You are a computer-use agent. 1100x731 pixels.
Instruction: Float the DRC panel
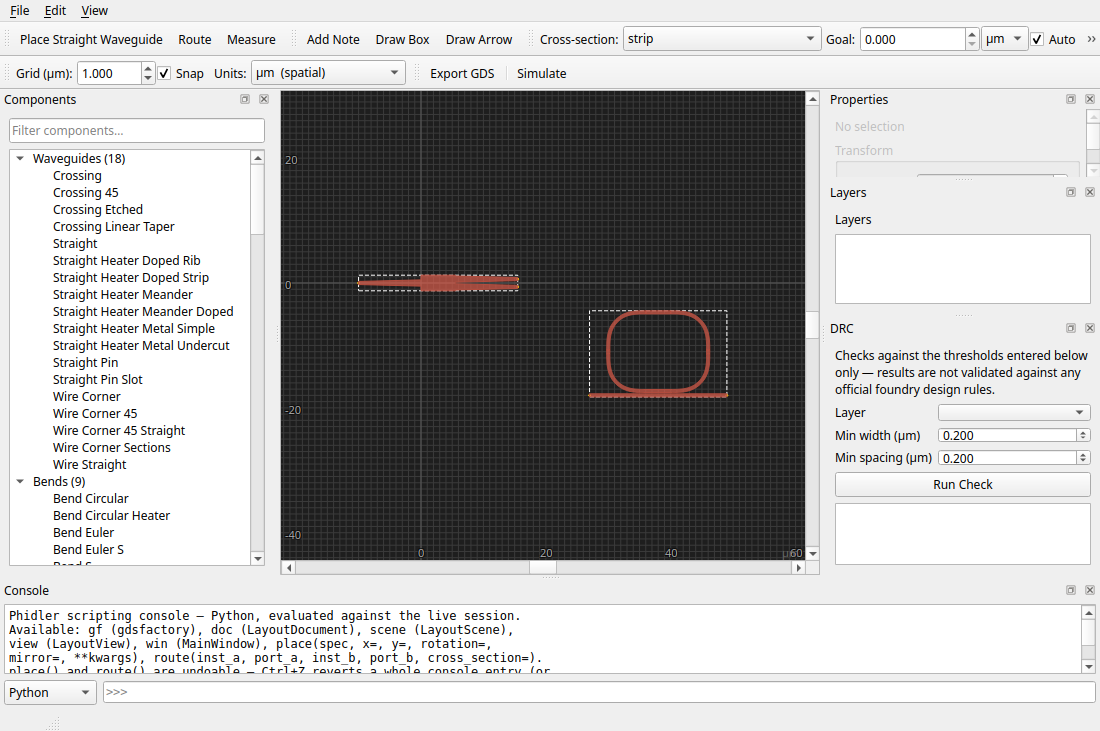point(1071,328)
